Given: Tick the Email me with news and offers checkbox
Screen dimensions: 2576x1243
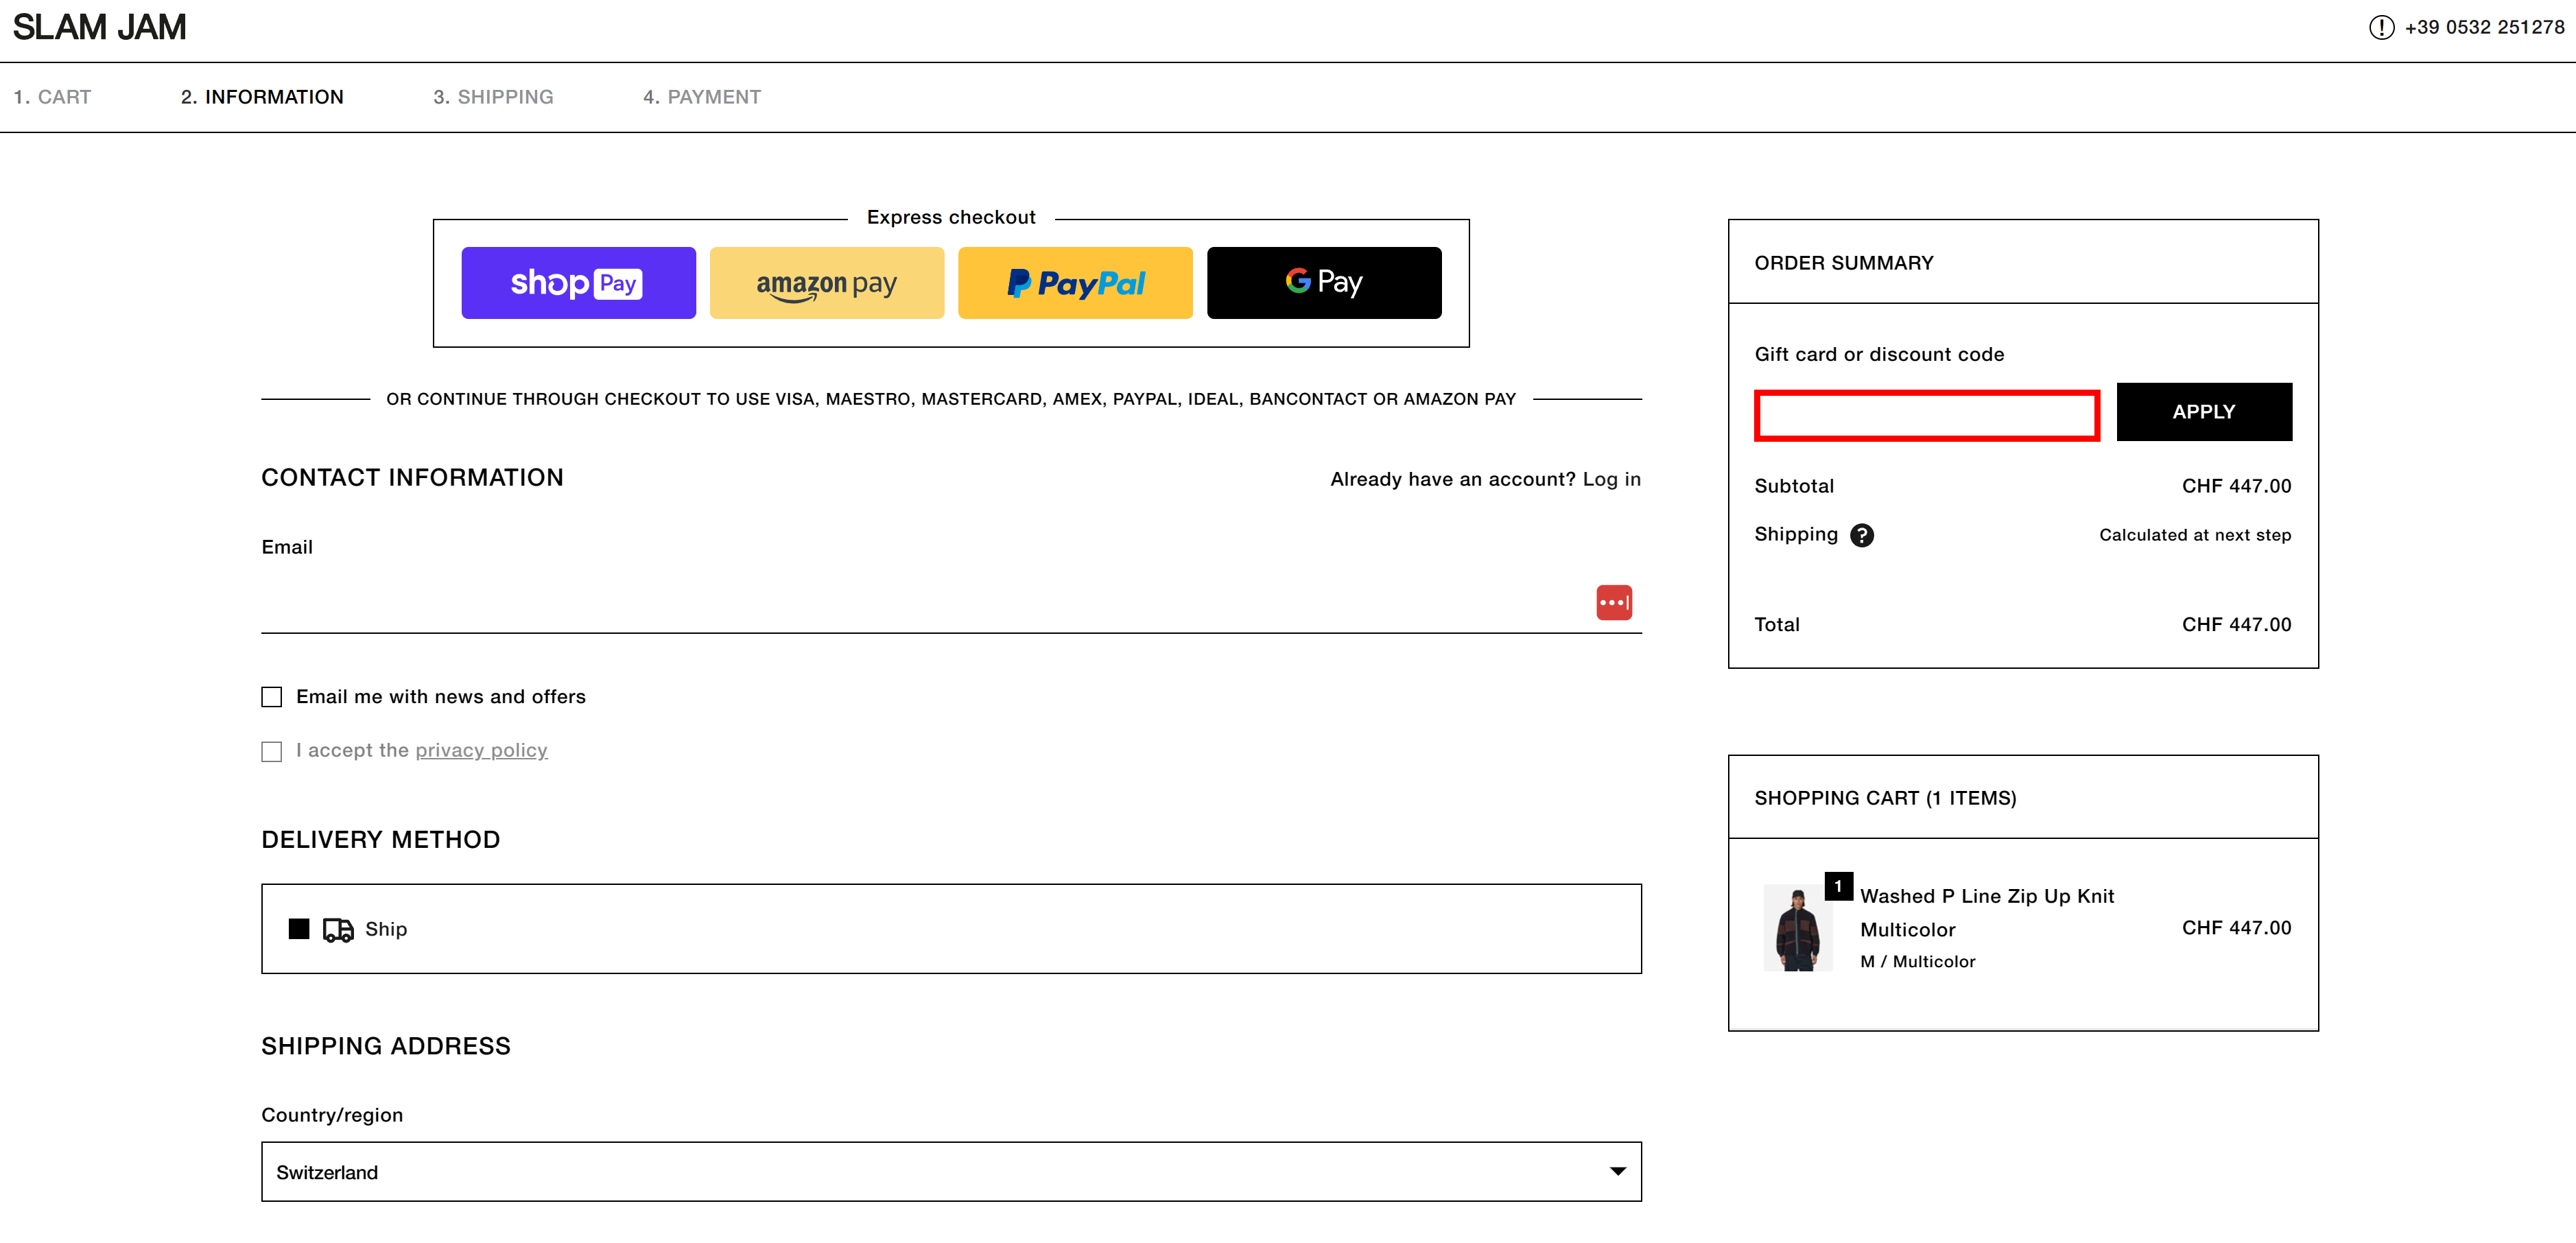Looking at the screenshot, I should tap(272, 697).
